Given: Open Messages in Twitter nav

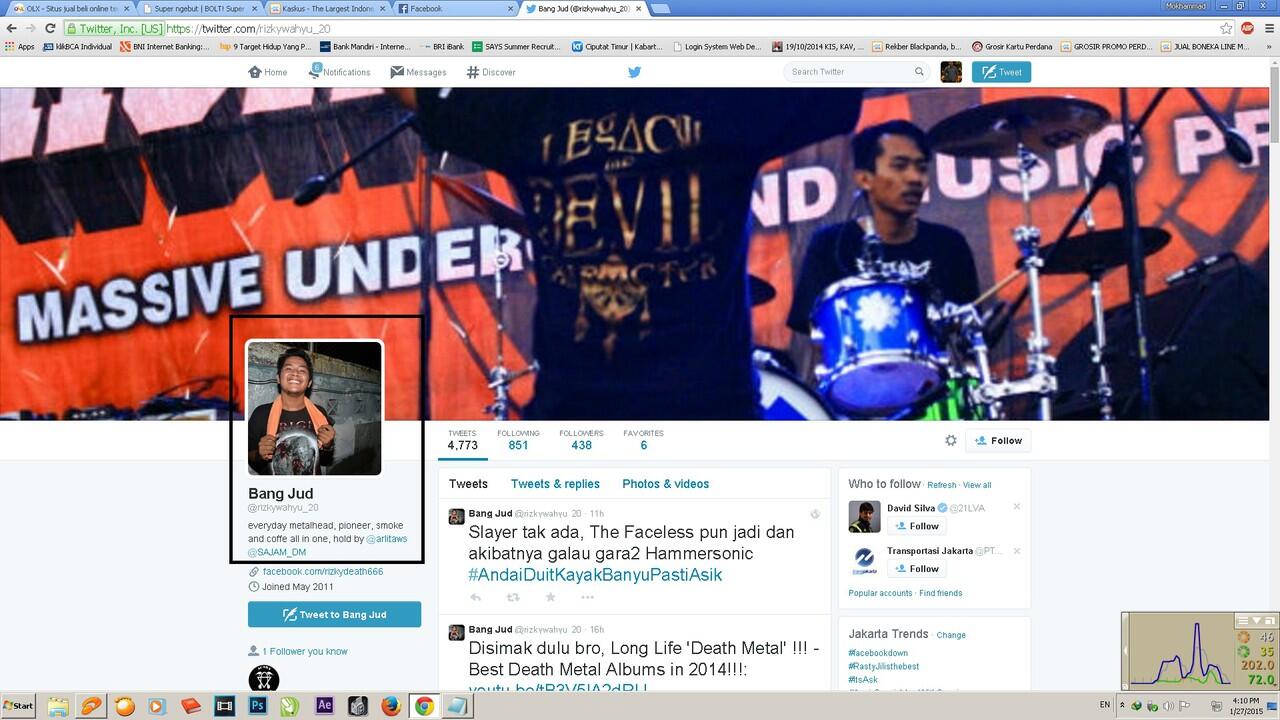Looking at the screenshot, I should 418,72.
